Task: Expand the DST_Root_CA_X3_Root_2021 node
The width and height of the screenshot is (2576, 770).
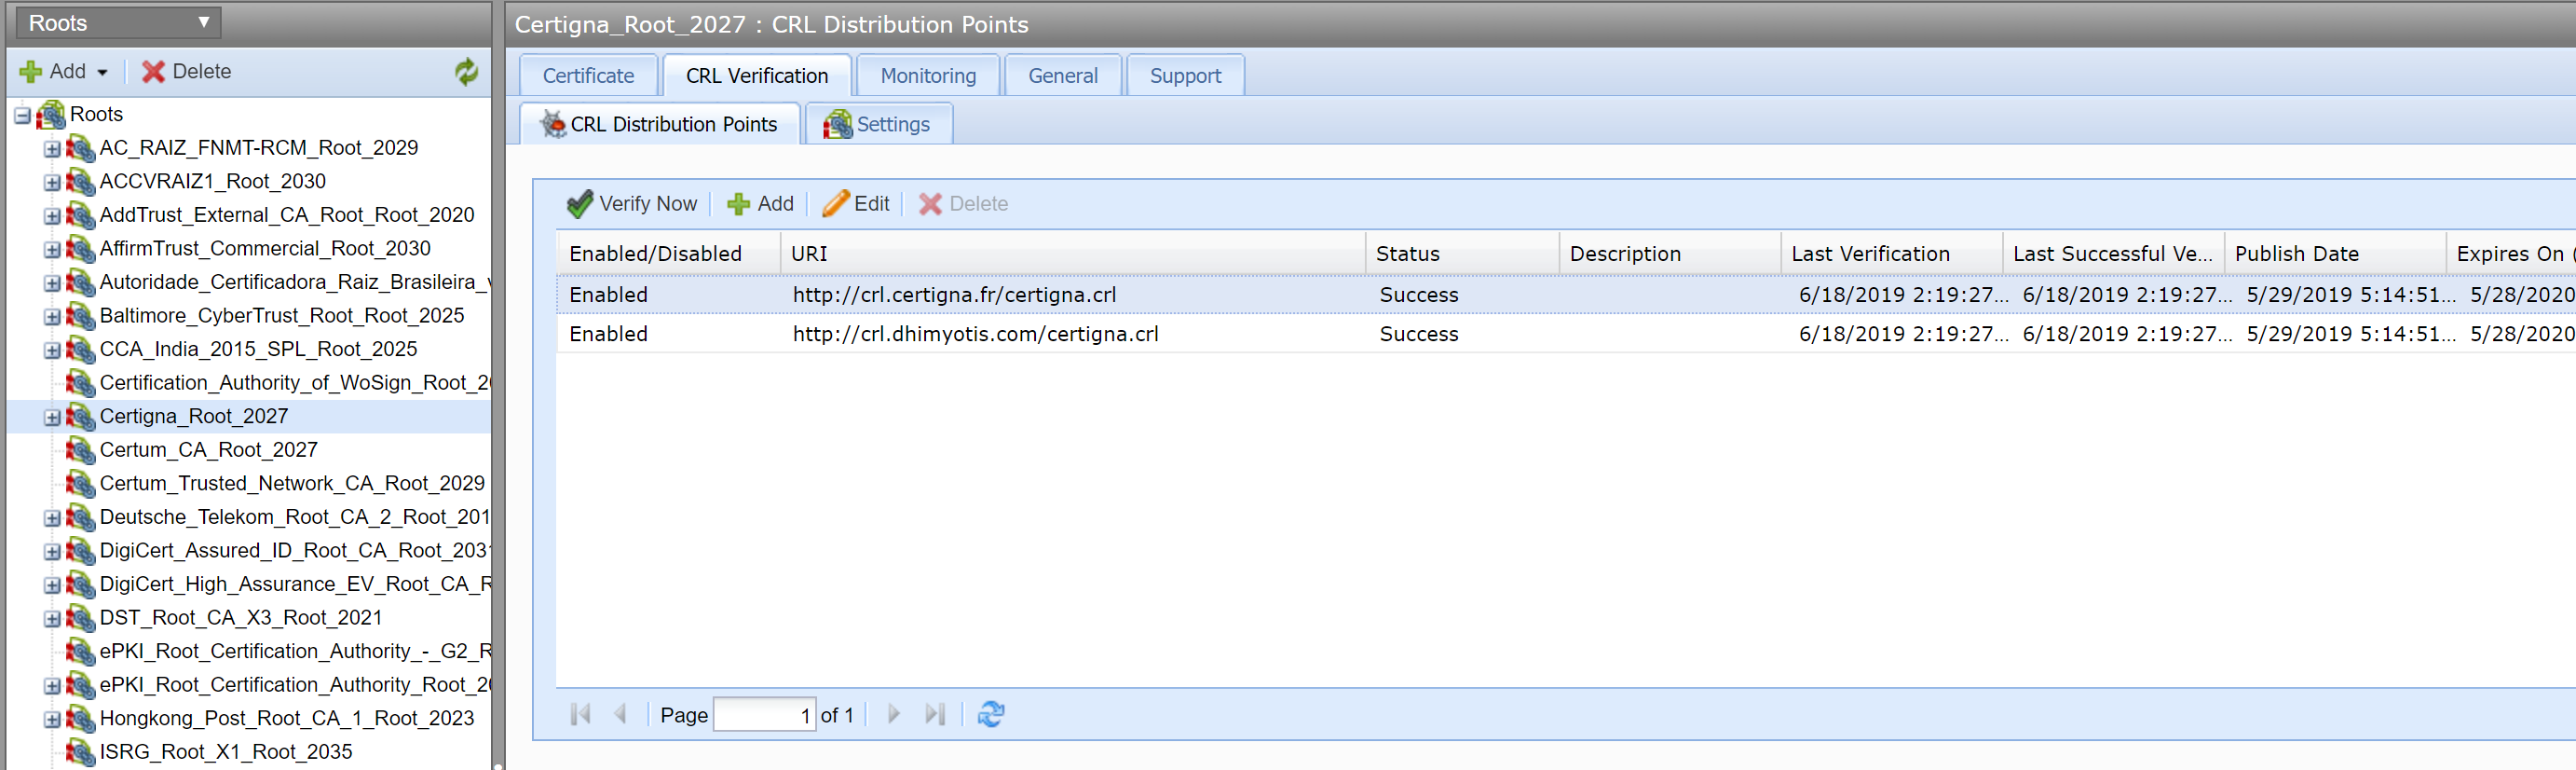Action: point(52,618)
